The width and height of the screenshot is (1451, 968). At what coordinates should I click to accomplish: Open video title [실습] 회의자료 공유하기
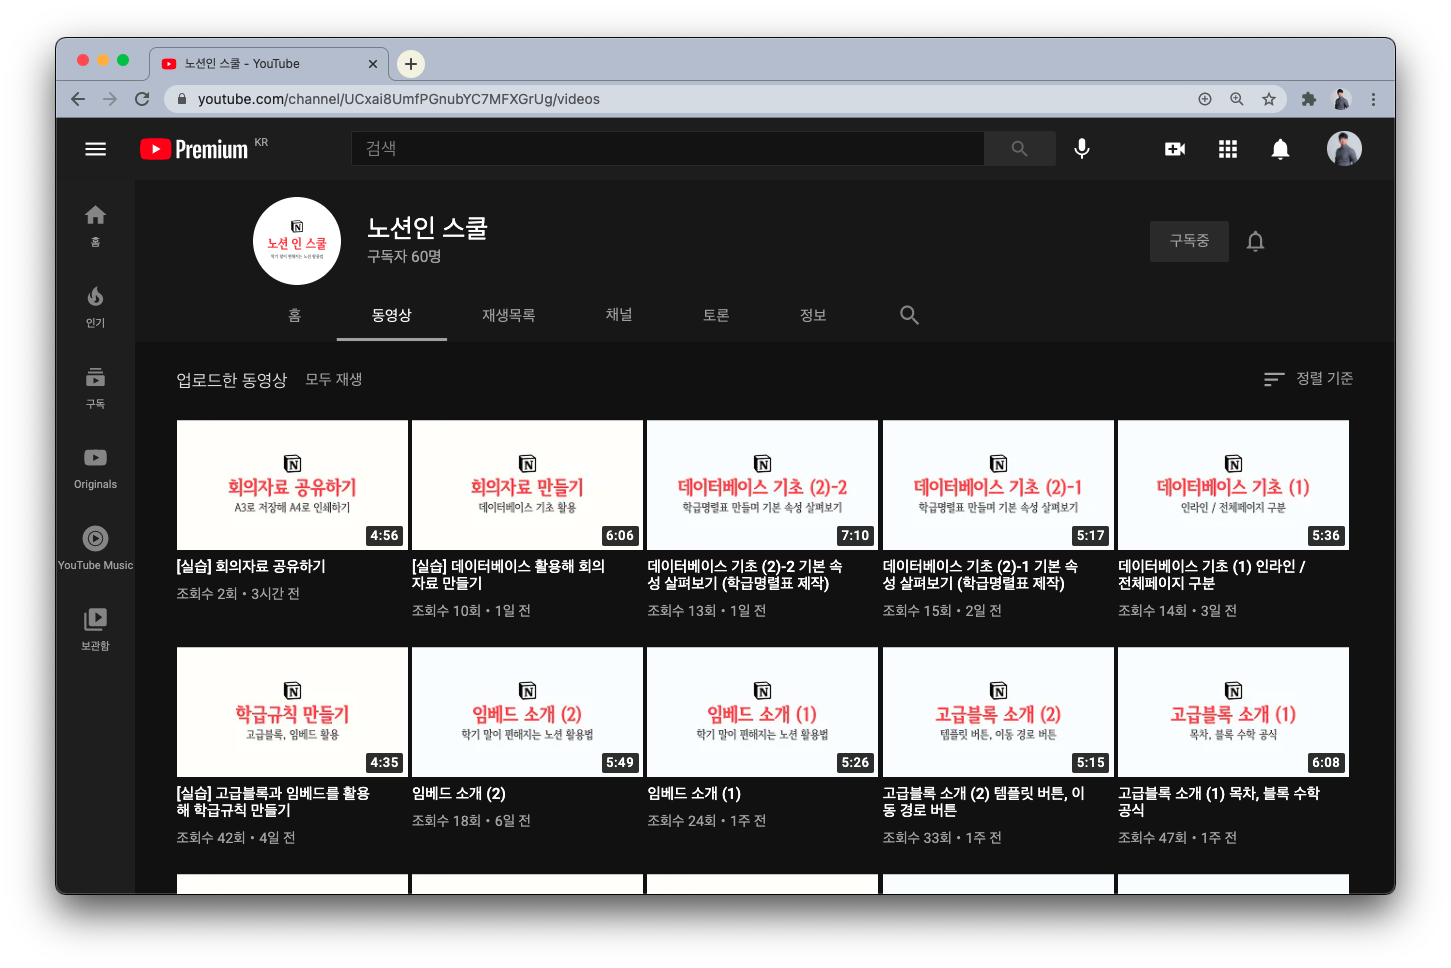pyautogui.click(x=251, y=566)
